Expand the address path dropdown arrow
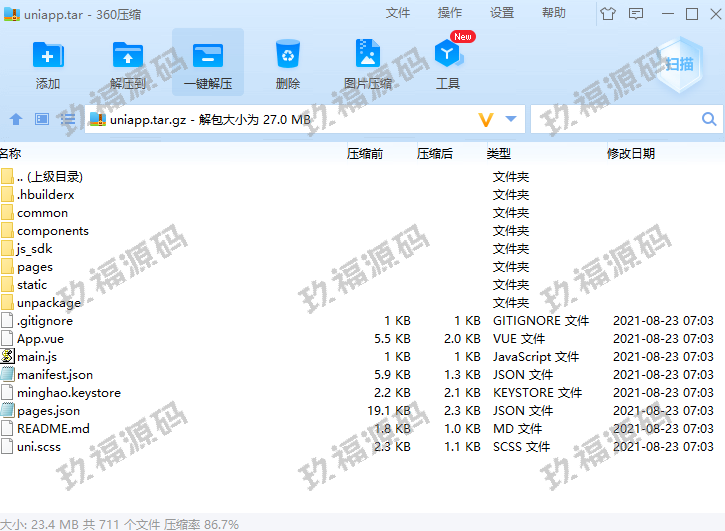This screenshot has width=725, height=531. click(511, 119)
